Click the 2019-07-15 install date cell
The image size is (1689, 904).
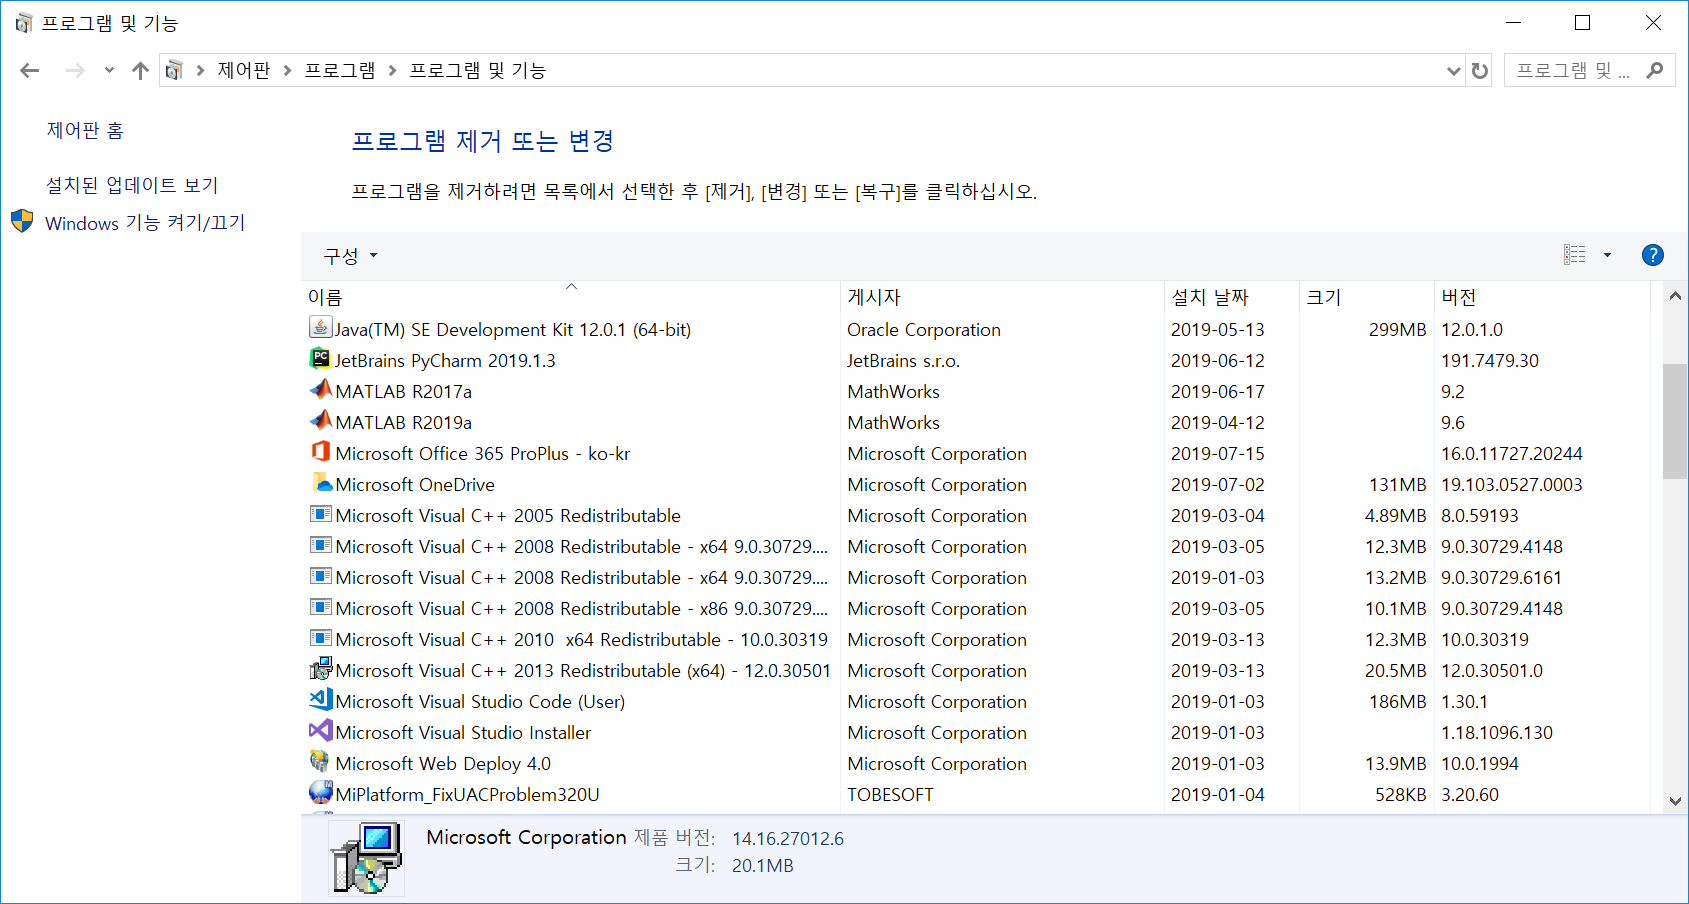[1217, 453]
